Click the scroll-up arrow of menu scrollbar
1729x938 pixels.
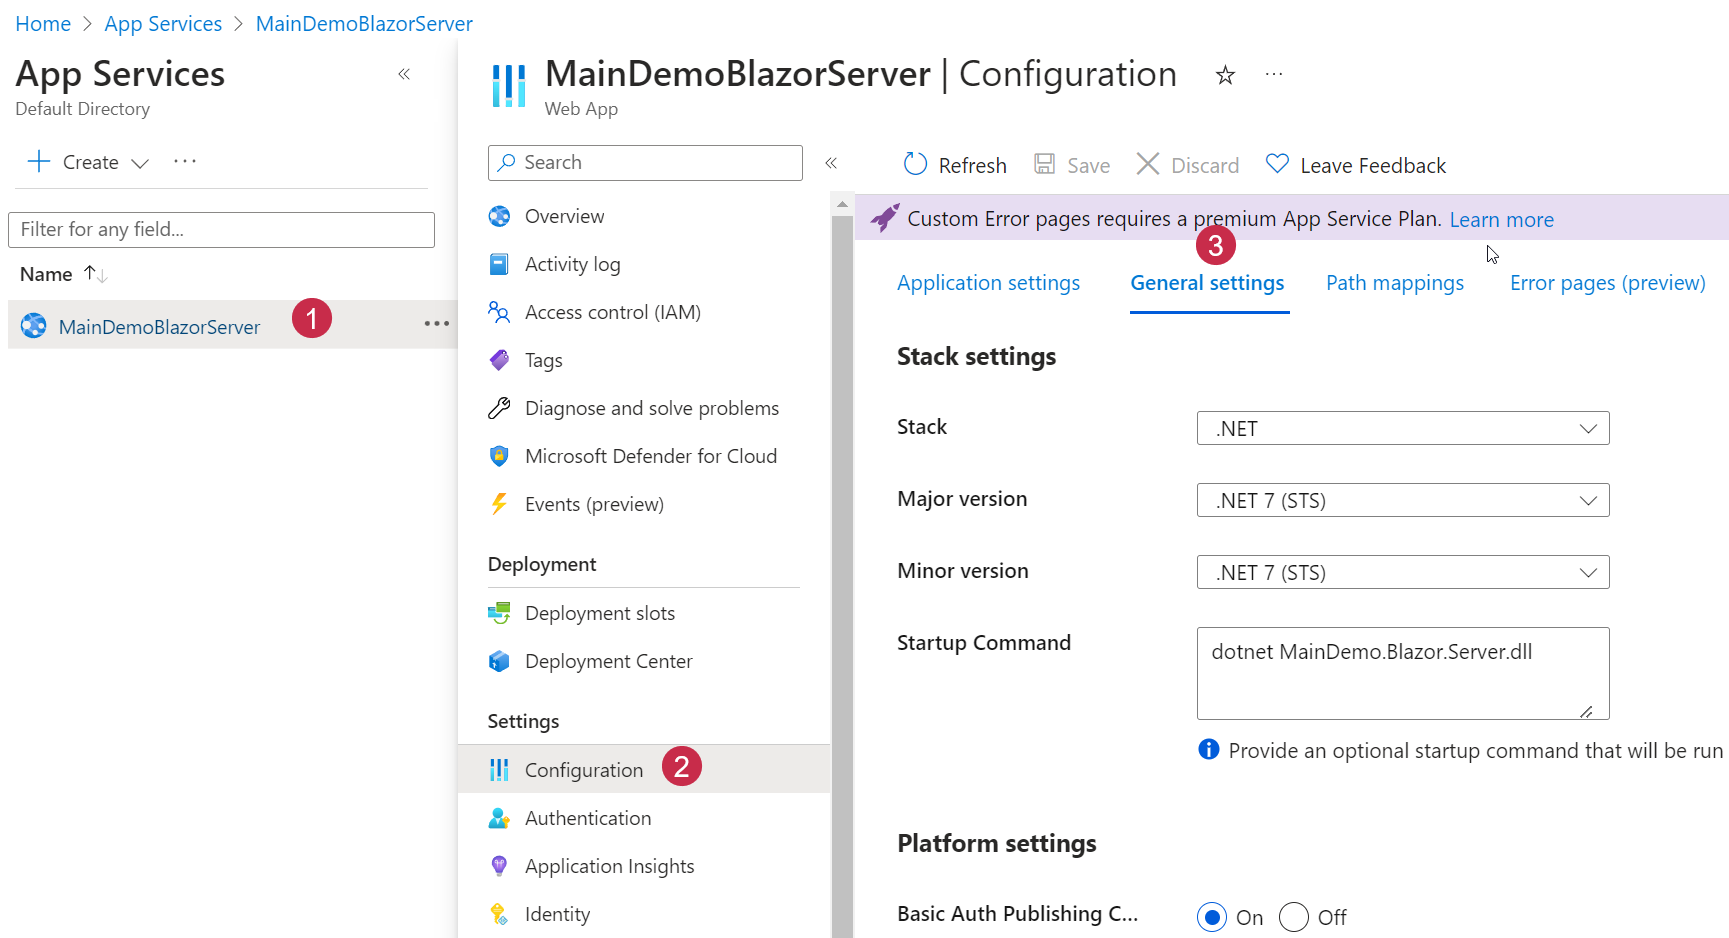point(842,204)
